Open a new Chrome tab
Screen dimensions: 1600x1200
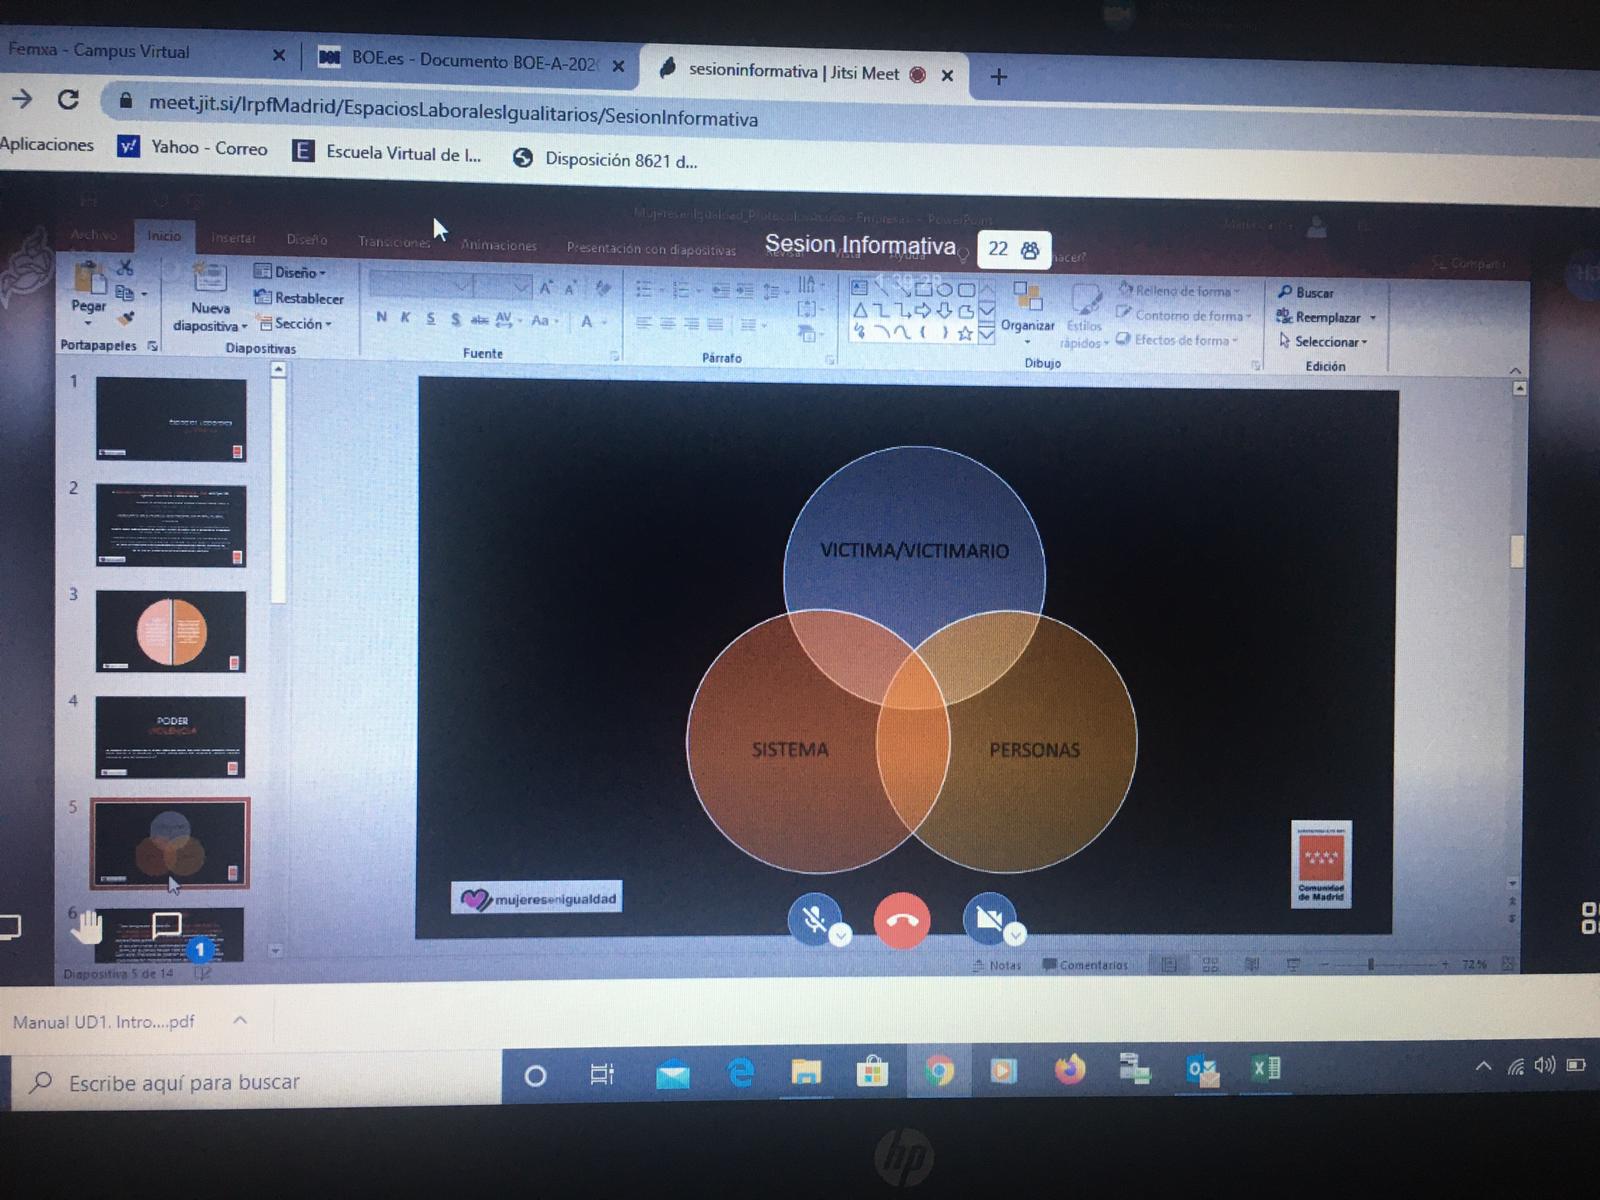pyautogui.click(x=998, y=77)
